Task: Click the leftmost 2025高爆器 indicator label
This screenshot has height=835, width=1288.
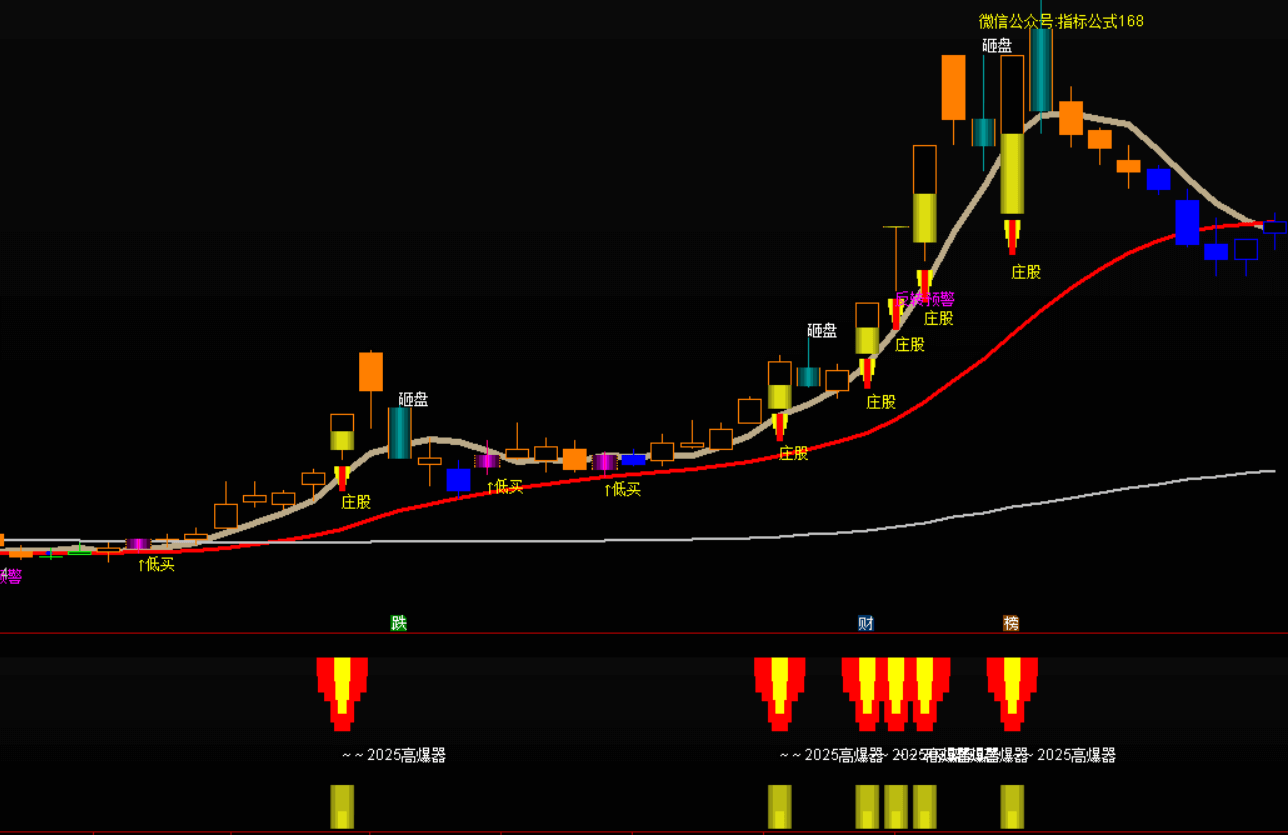Action: coord(394,755)
